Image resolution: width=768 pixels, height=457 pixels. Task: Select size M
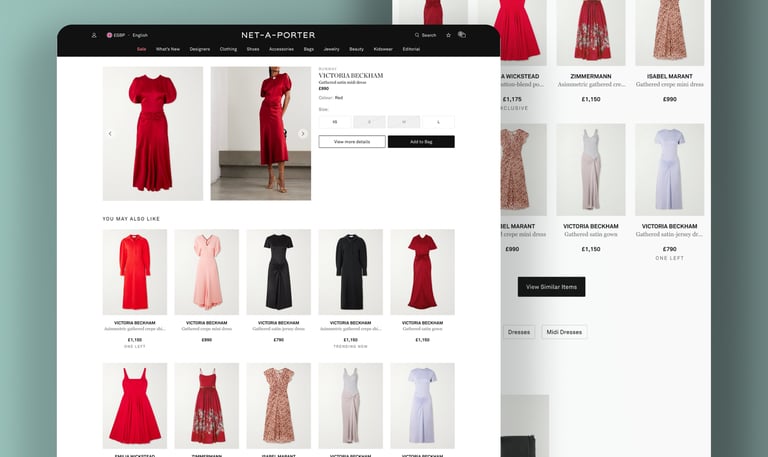click(x=404, y=122)
